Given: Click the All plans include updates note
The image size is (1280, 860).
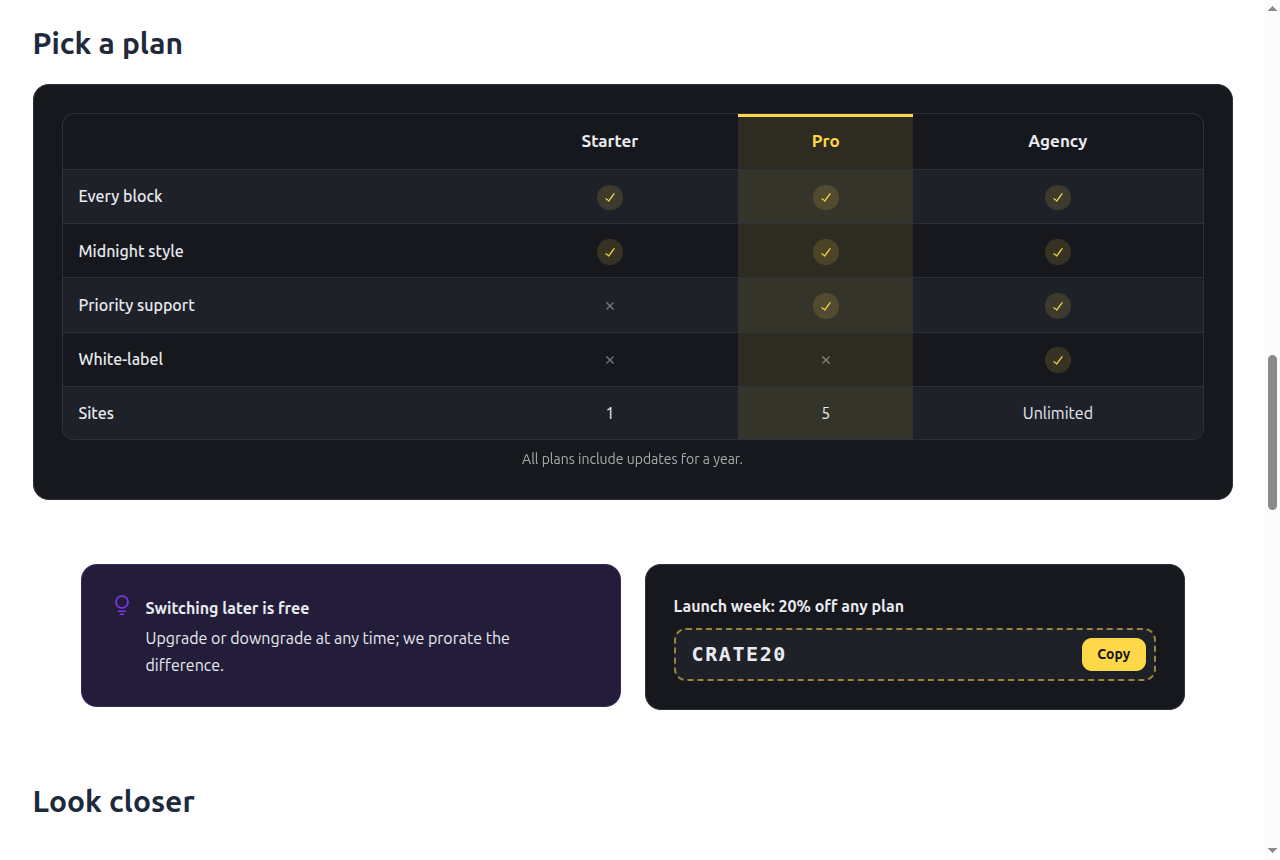Looking at the screenshot, I should click(x=632, y=459).
